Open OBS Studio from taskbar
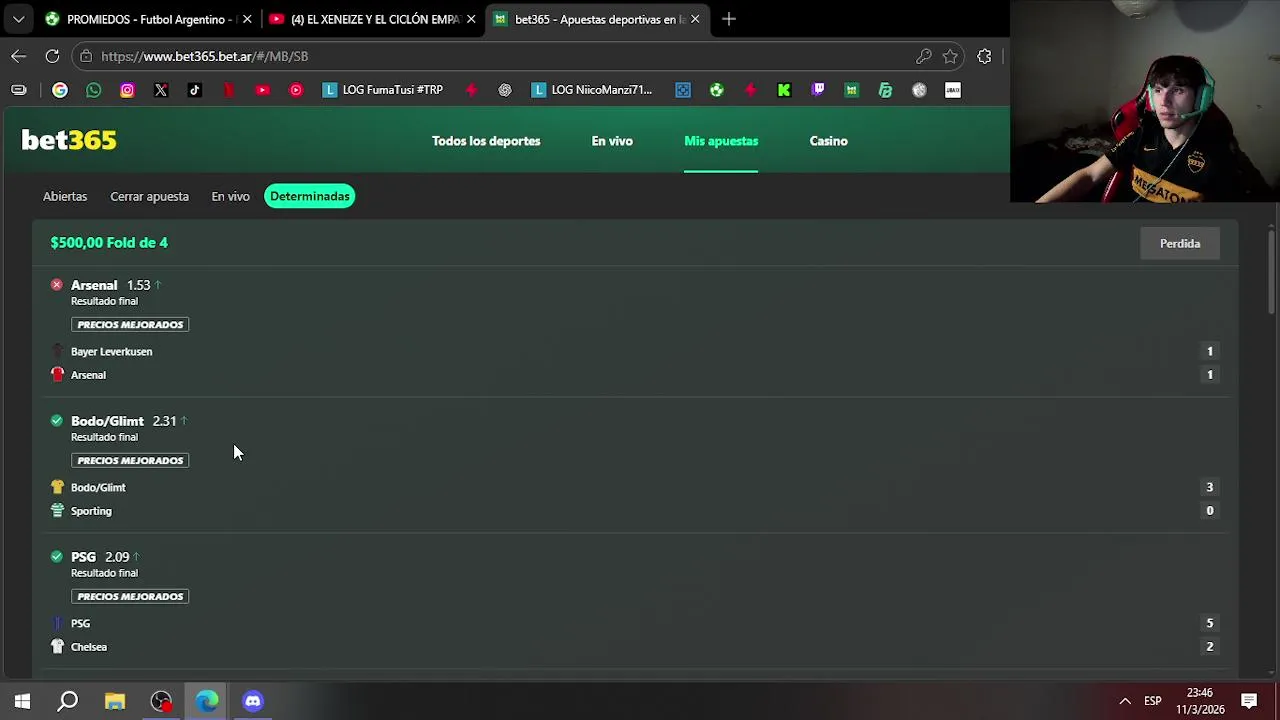 (161, 701)
